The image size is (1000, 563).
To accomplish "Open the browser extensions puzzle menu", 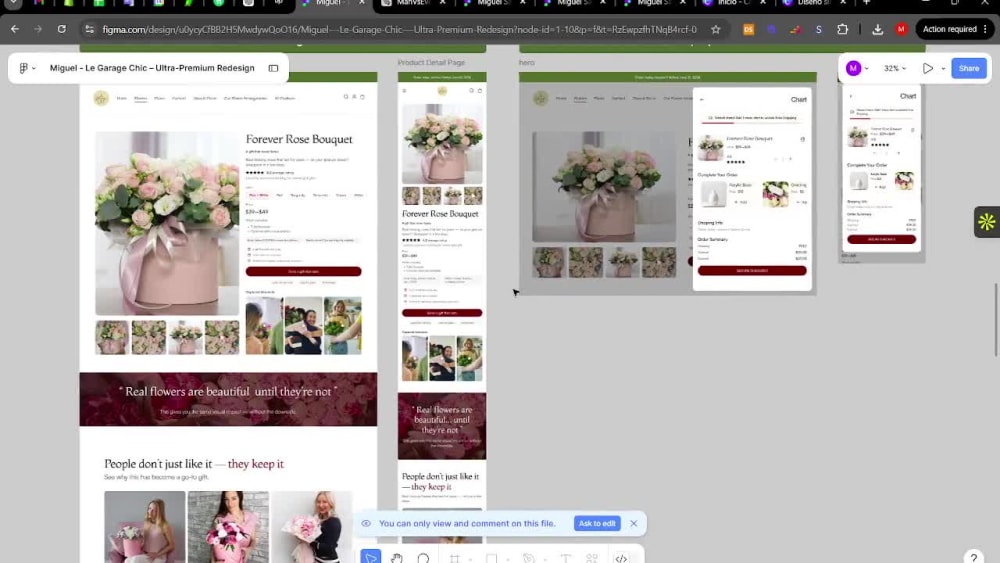I will pos(842,29).
